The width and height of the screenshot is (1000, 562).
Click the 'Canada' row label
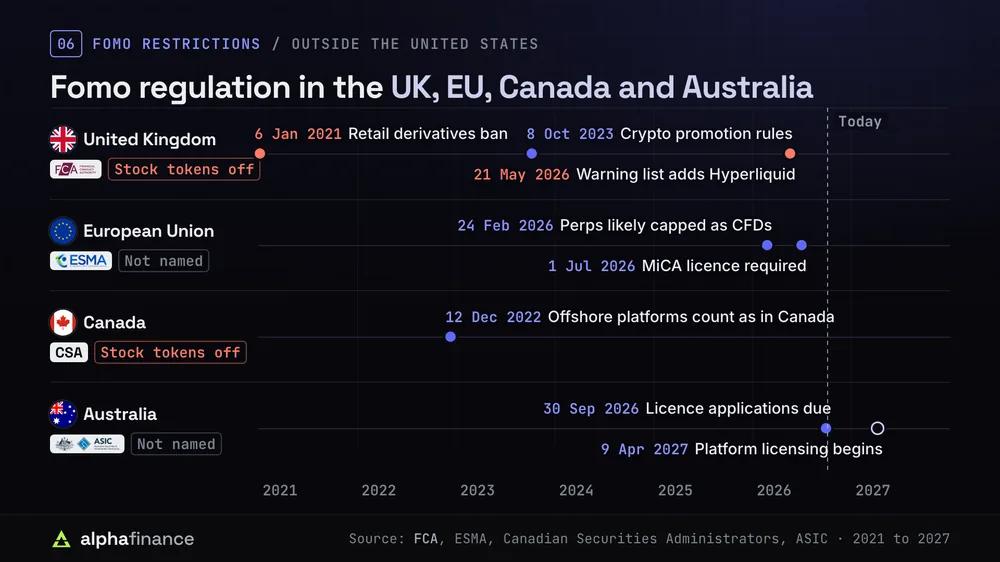(114, 323)
